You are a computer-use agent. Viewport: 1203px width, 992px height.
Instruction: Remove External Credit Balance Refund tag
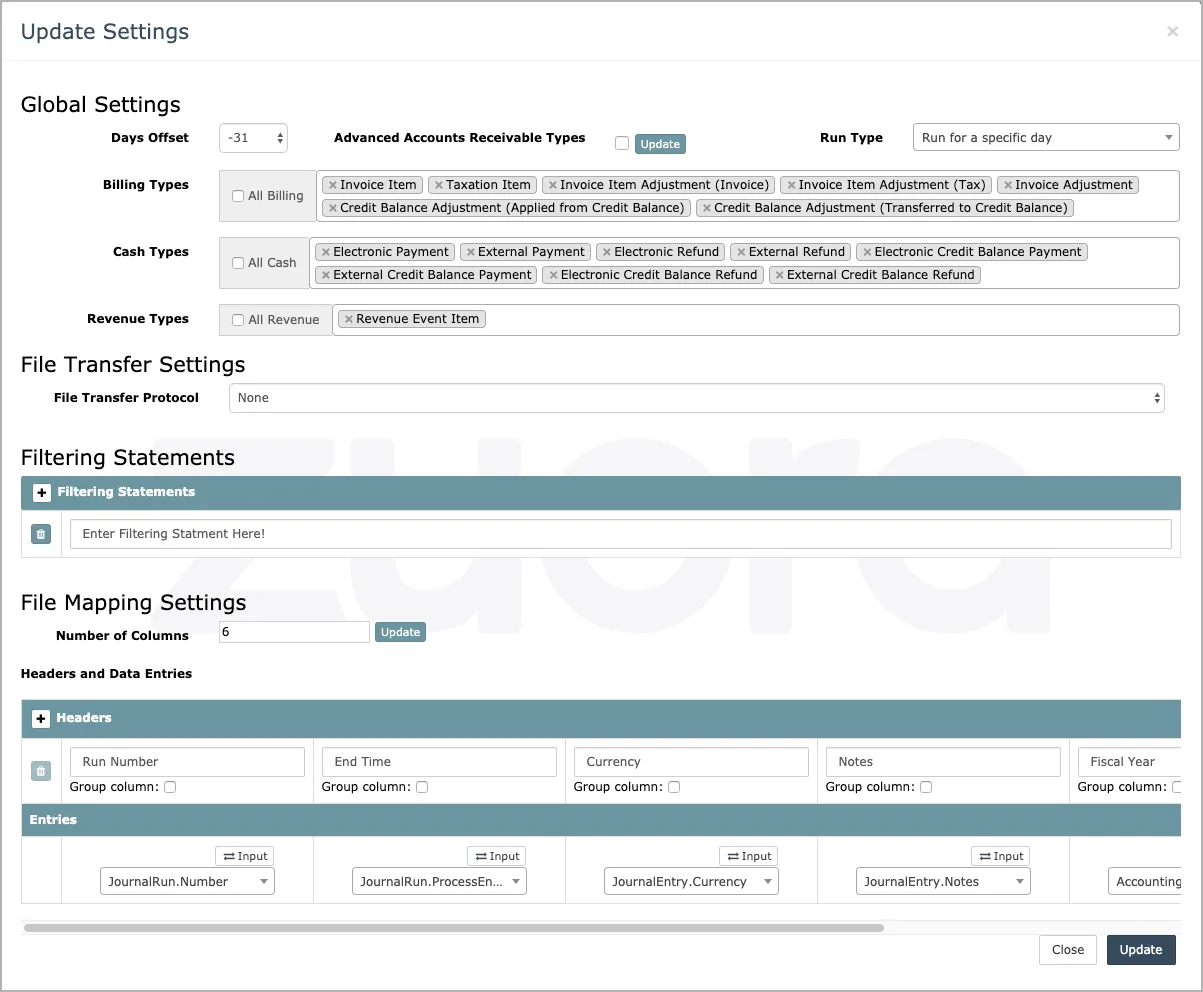point(780,275)
